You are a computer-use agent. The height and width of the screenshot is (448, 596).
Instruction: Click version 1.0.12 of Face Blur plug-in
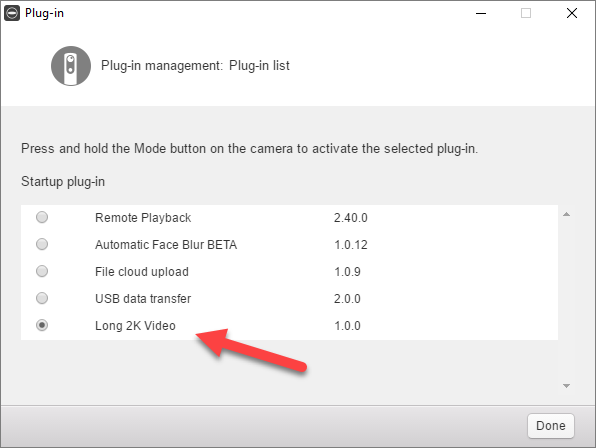(x=351, y=245)
